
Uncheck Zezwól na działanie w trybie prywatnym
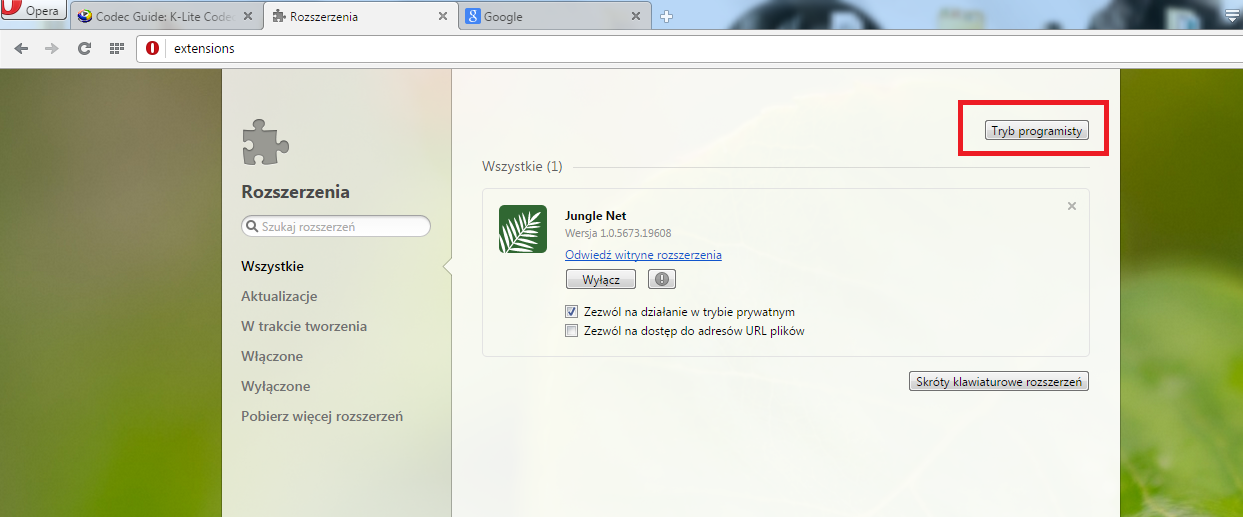click(x=572, y=312)
